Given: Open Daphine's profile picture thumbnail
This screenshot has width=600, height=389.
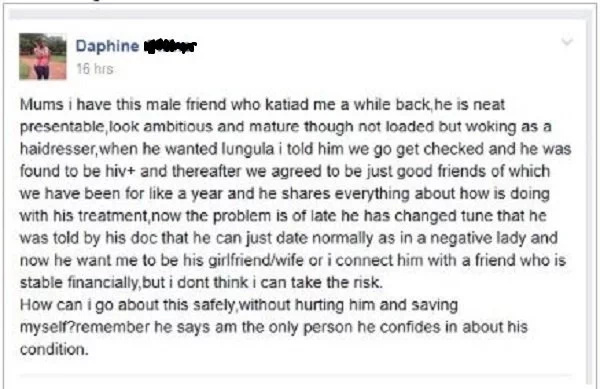Looking at the screenshot, I should tap(42, 57).
